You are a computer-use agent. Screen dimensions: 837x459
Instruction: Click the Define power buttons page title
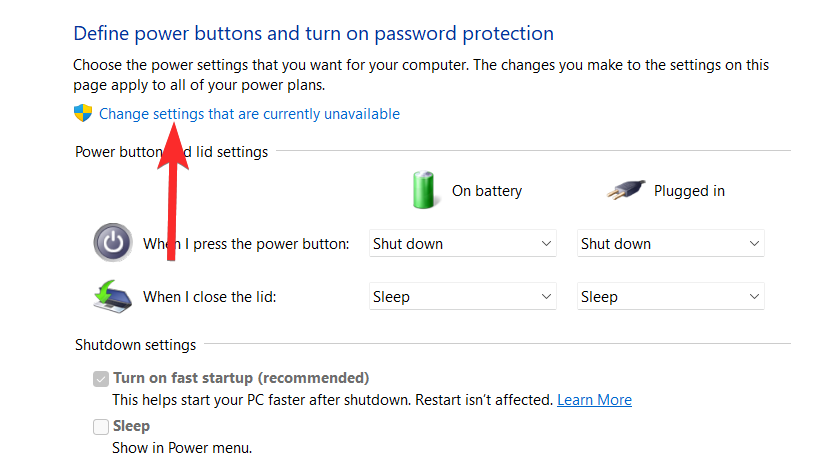313,33
